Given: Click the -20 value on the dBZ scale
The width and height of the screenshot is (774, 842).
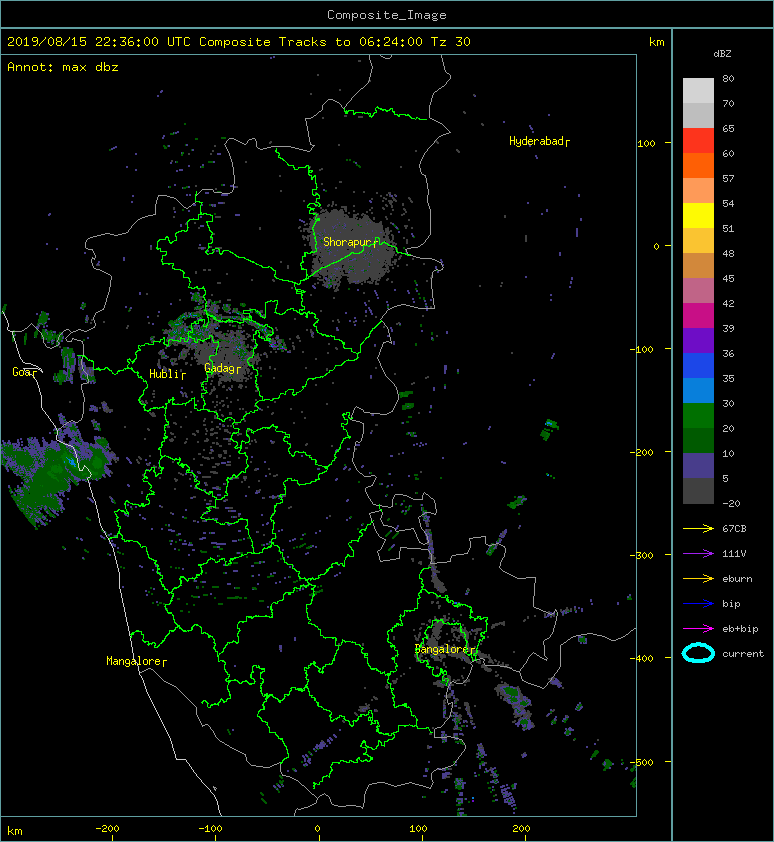Looking at the screenshot, I should (x=732, y=504).
